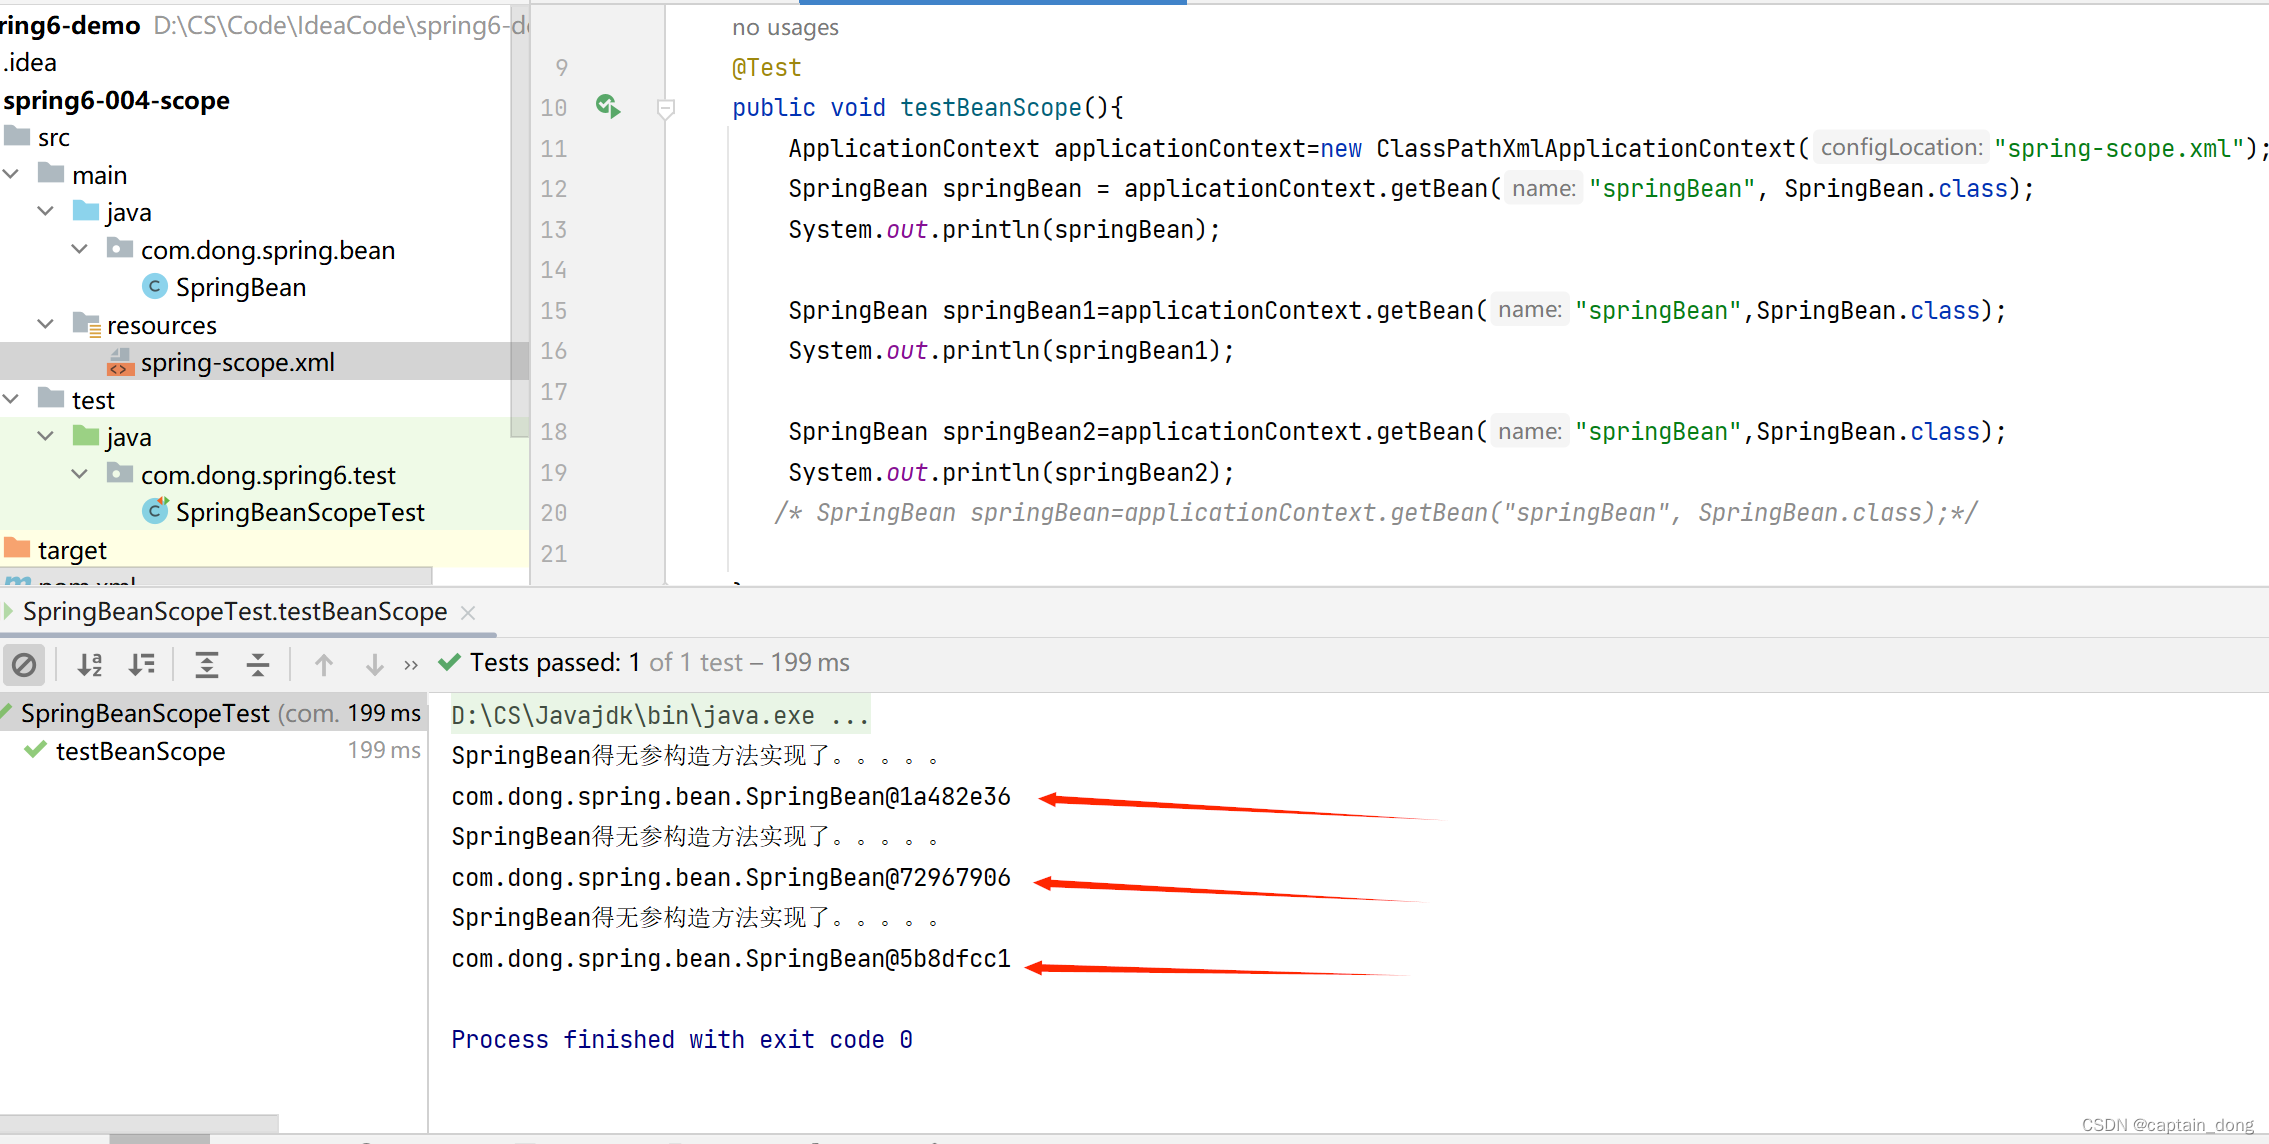
Task: Click the spring-scope.xml file icon
Action: [121, 362]
